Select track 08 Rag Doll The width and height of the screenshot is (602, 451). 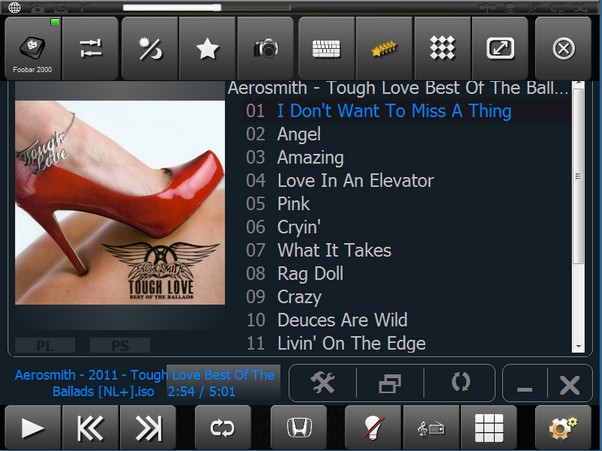point(407,274)
